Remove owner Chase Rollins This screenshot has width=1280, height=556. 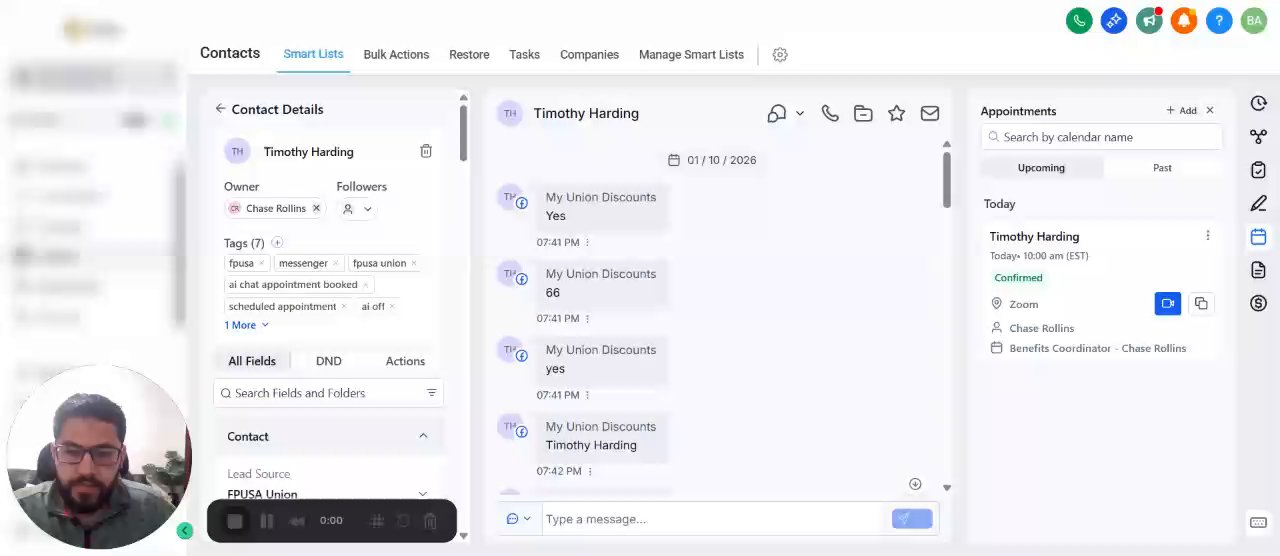316,208
